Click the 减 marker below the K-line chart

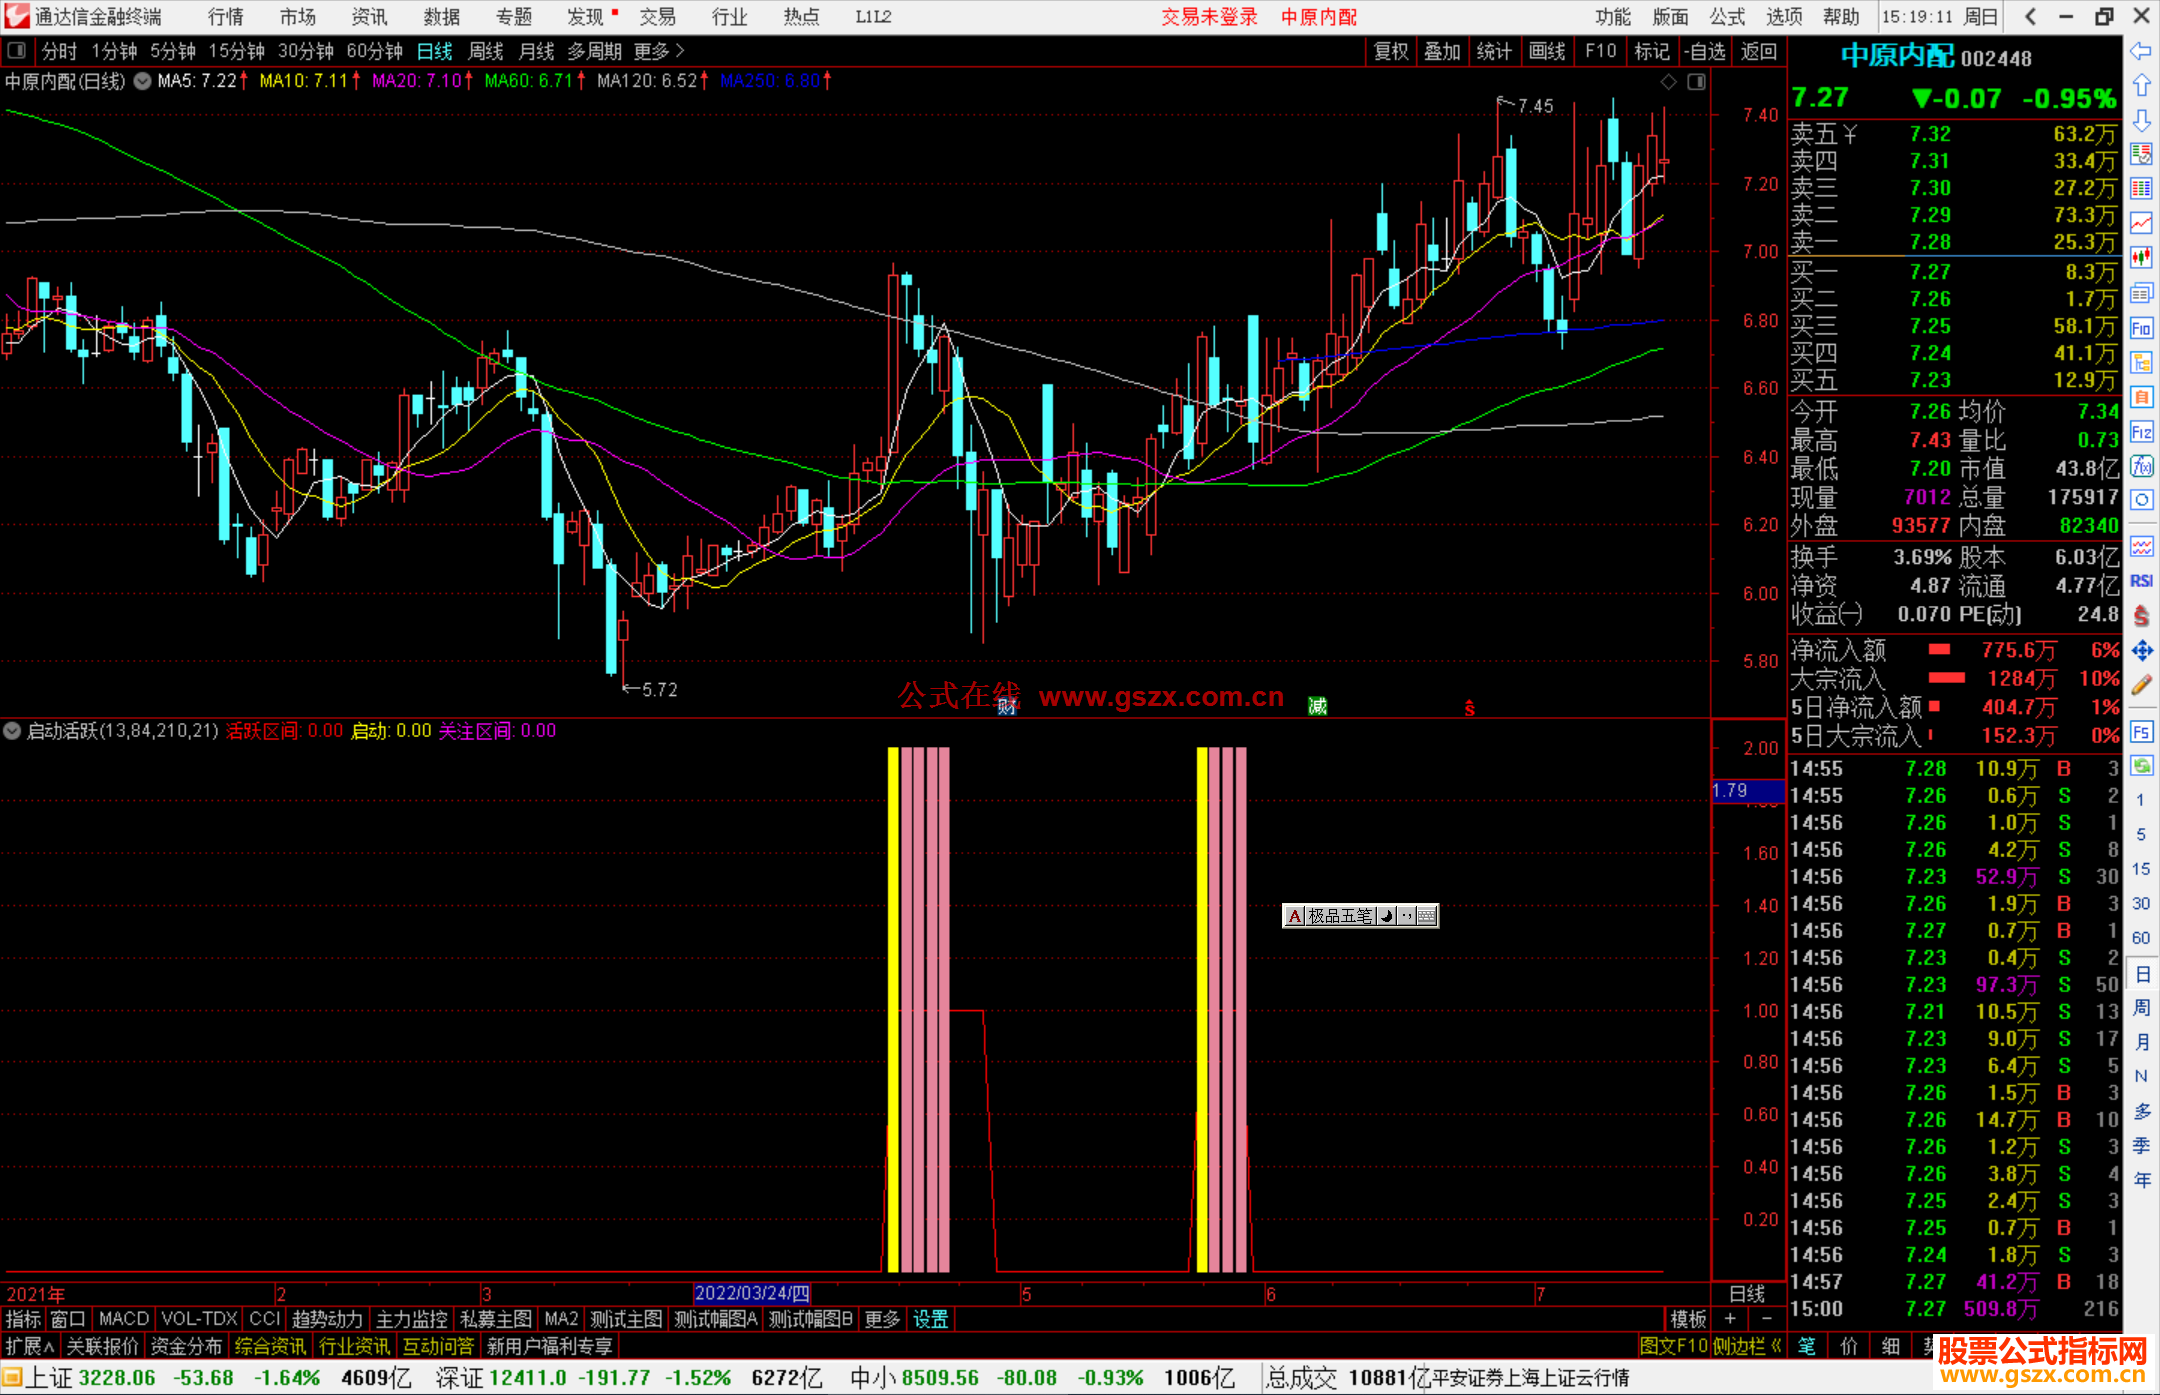pos(1318,707)
